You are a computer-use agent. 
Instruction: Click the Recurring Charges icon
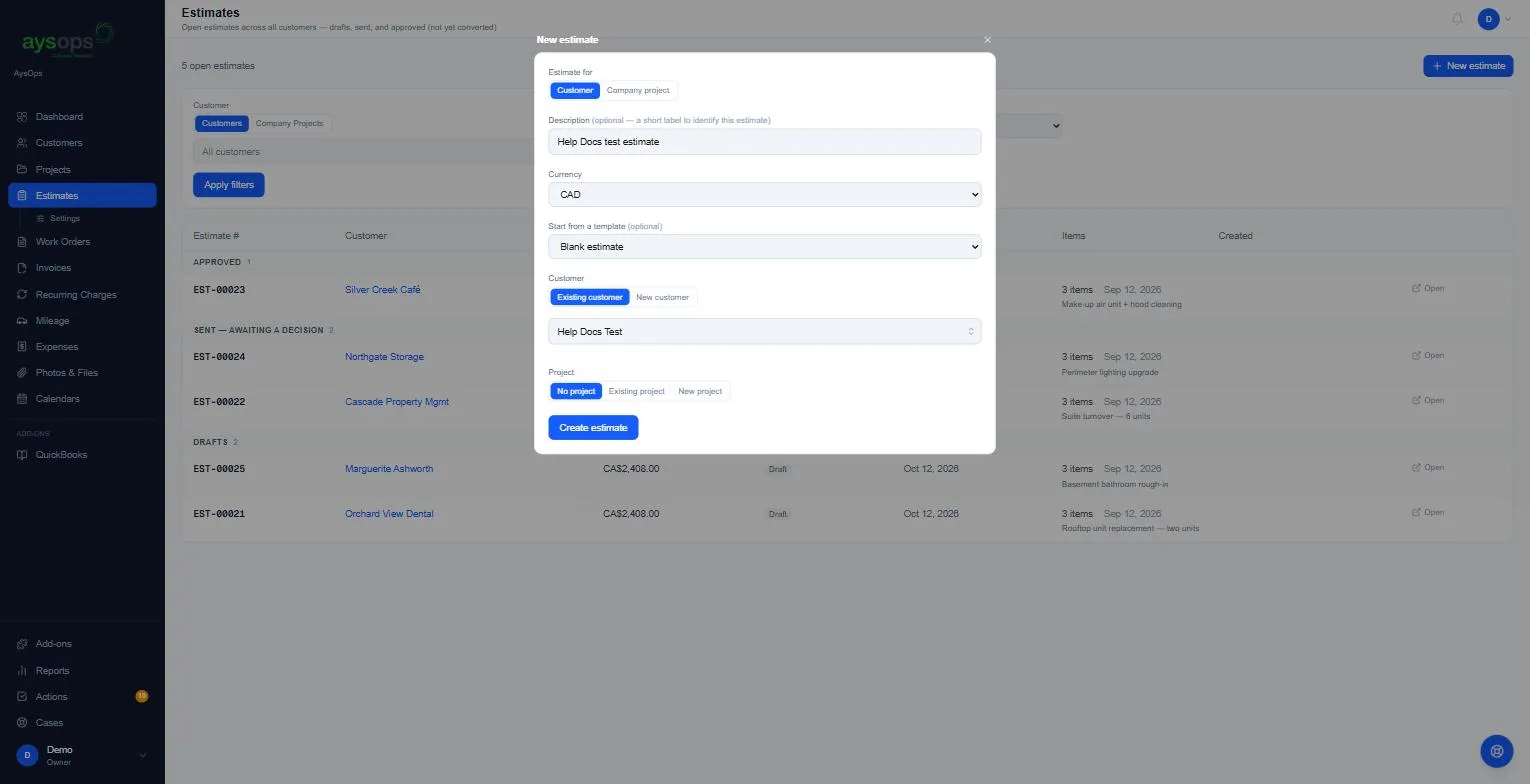pyautogui.click(x=22, y=295)
